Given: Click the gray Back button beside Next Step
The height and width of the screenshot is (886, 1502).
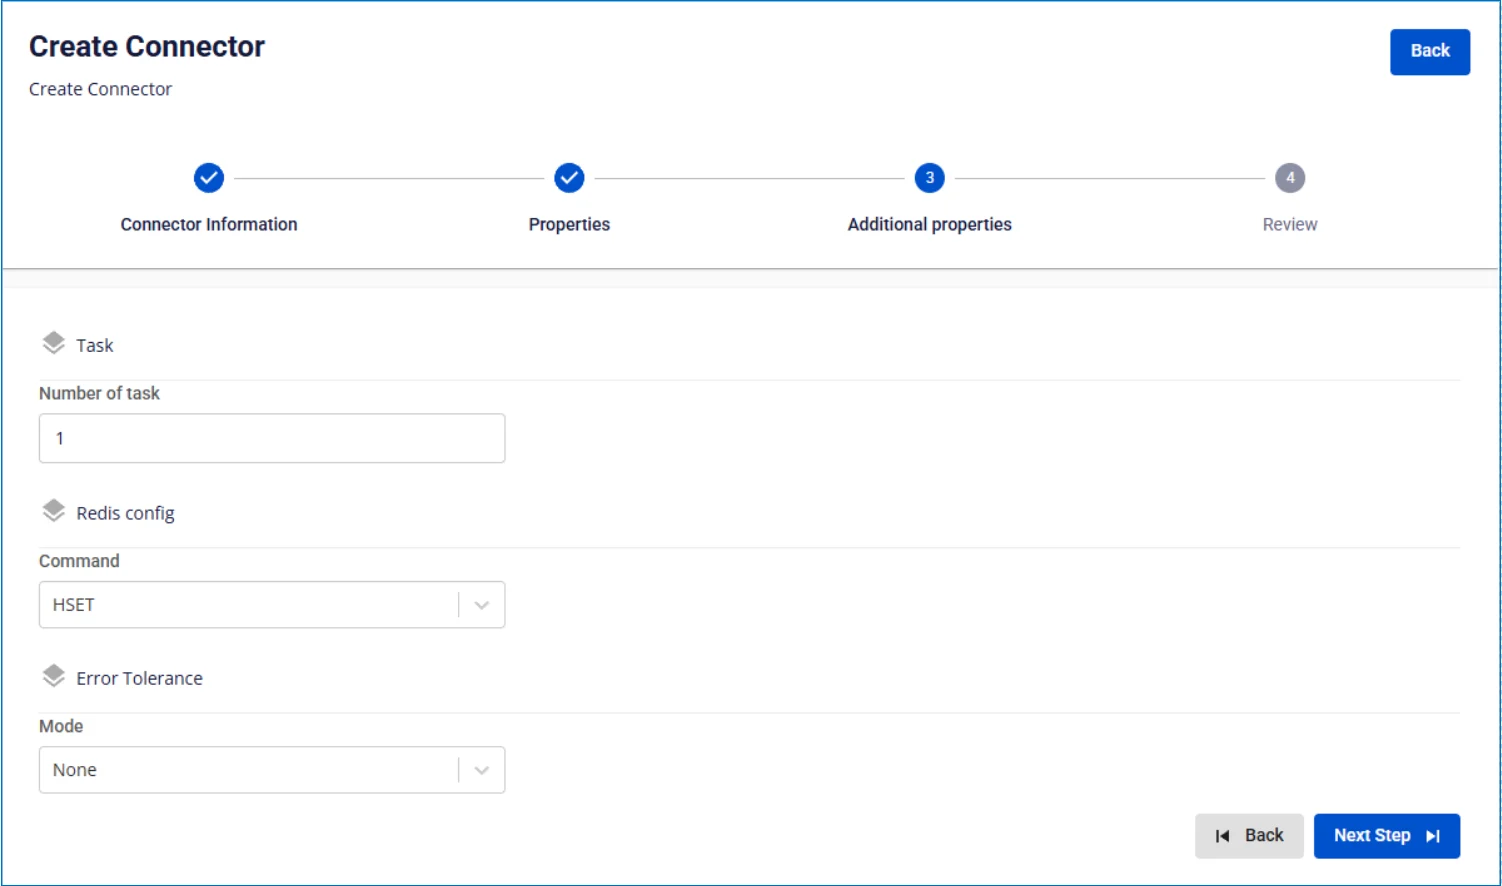Looking at the screenshot, I should click(1249, 836).
